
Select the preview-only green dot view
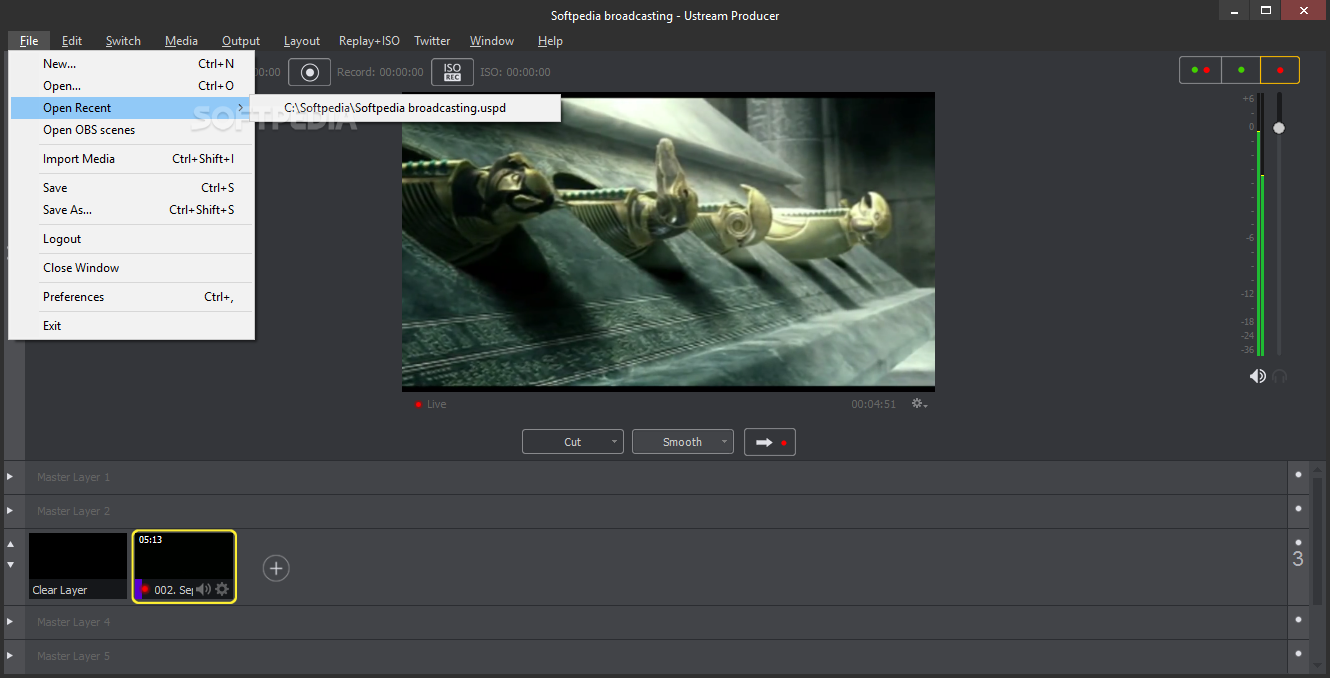click(x=1241, y=70)
